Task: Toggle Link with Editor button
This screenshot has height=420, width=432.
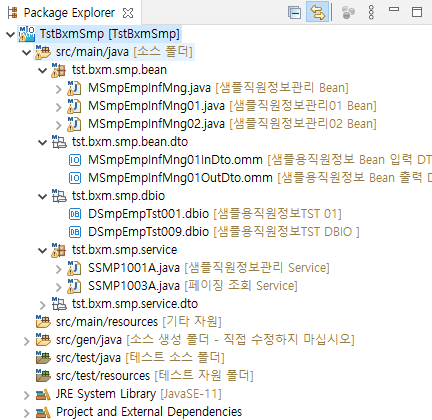Action: 317,12
